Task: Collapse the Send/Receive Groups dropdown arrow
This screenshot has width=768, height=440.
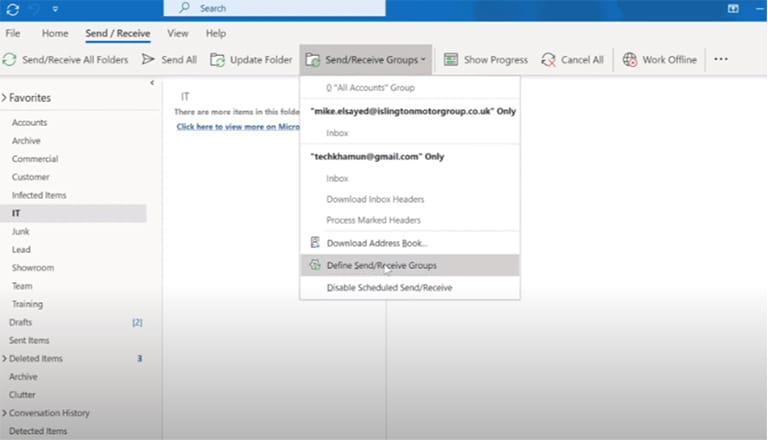Action: (423, 60)
